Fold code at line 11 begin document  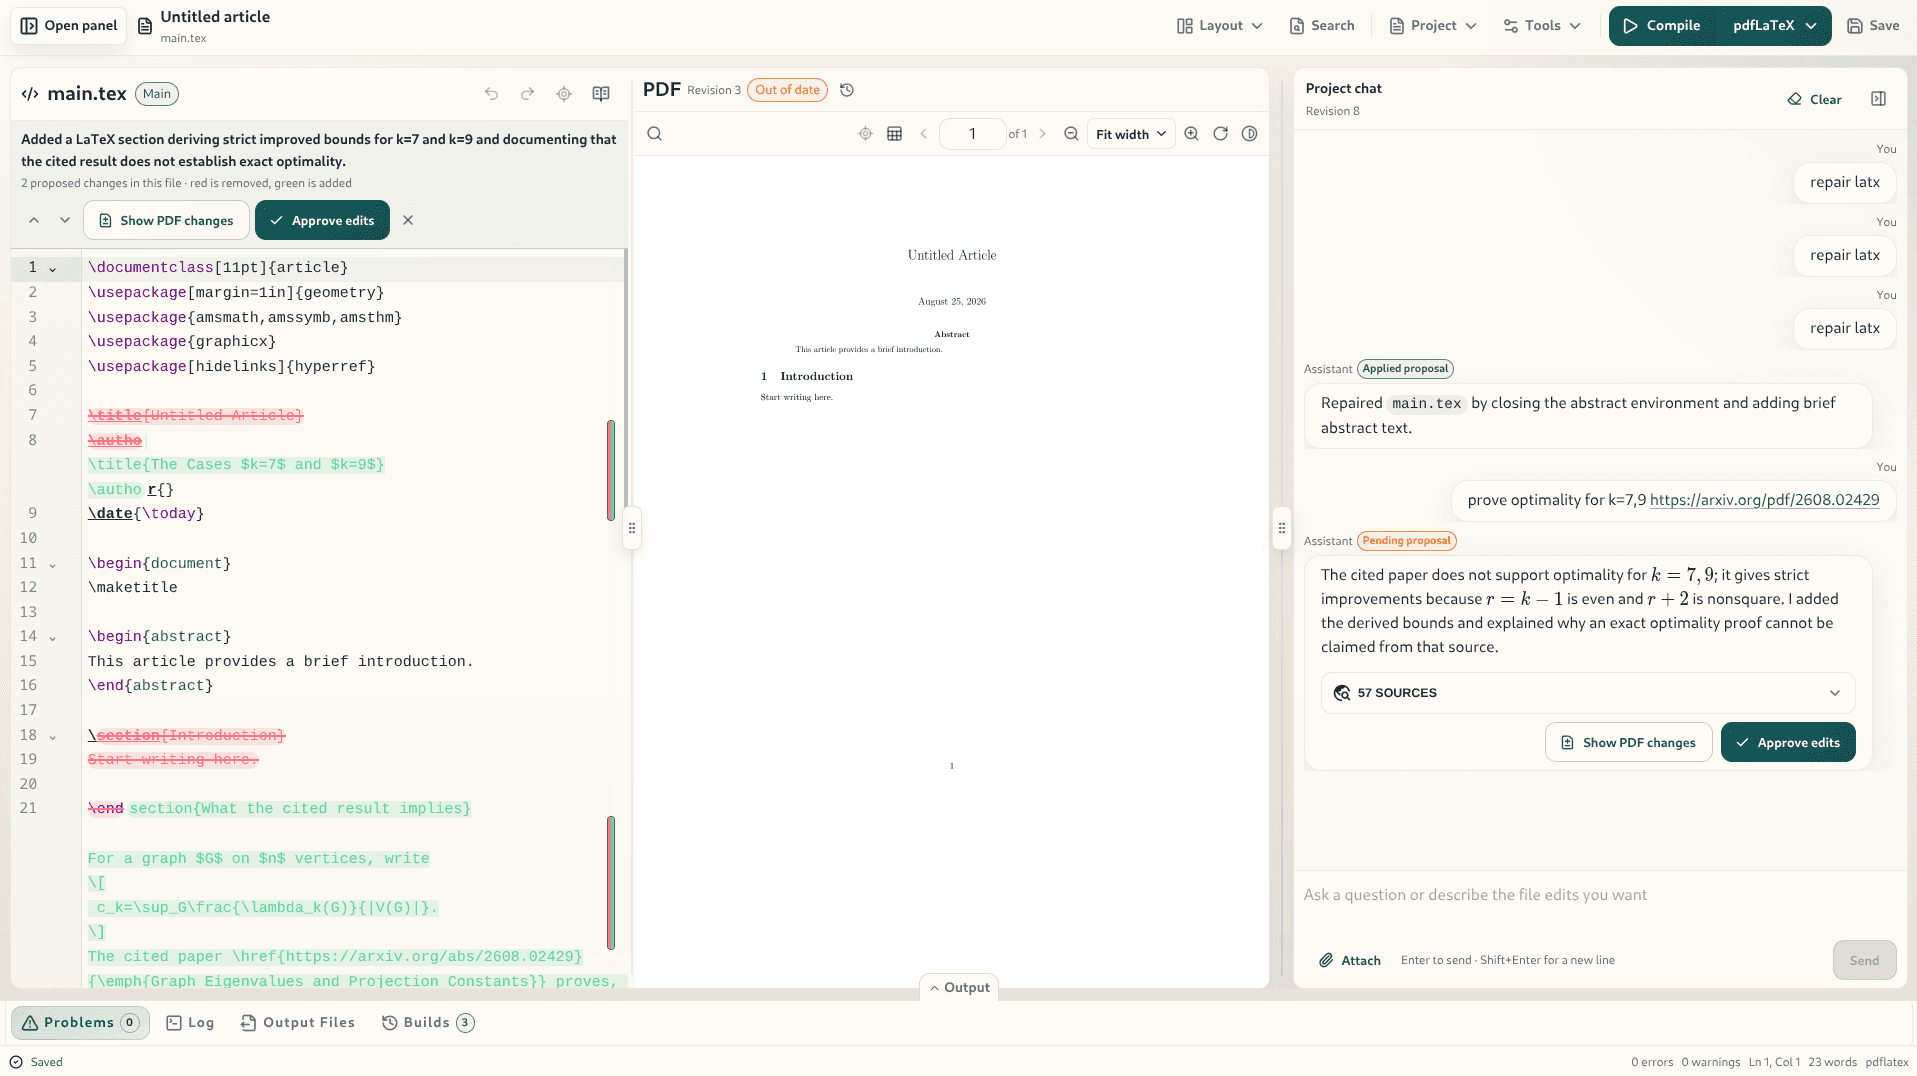(x=53, y=564)
